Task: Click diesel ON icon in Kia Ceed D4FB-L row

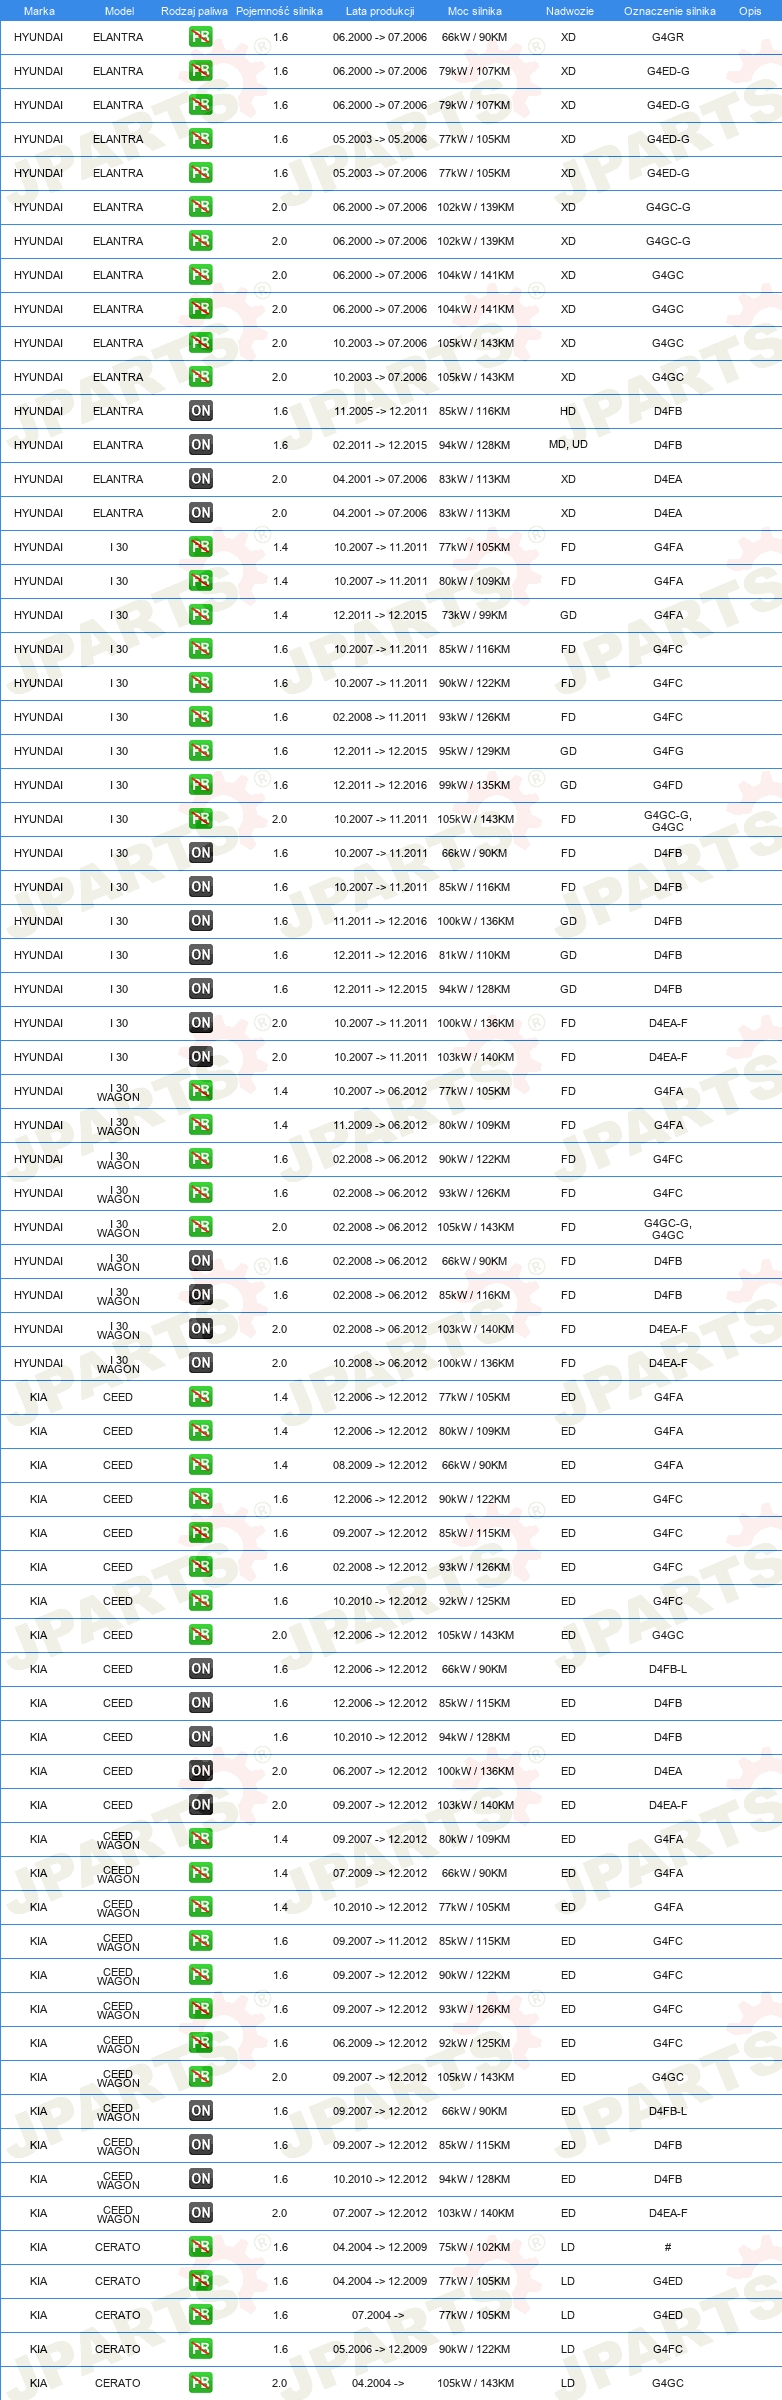Action: 200,1669
